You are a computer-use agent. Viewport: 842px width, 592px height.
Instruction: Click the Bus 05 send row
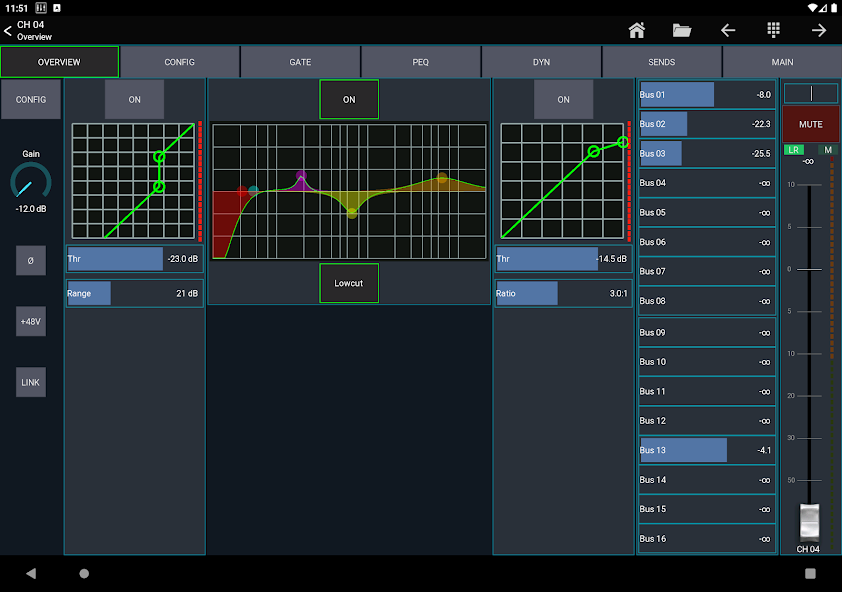[x=707, y=213]
